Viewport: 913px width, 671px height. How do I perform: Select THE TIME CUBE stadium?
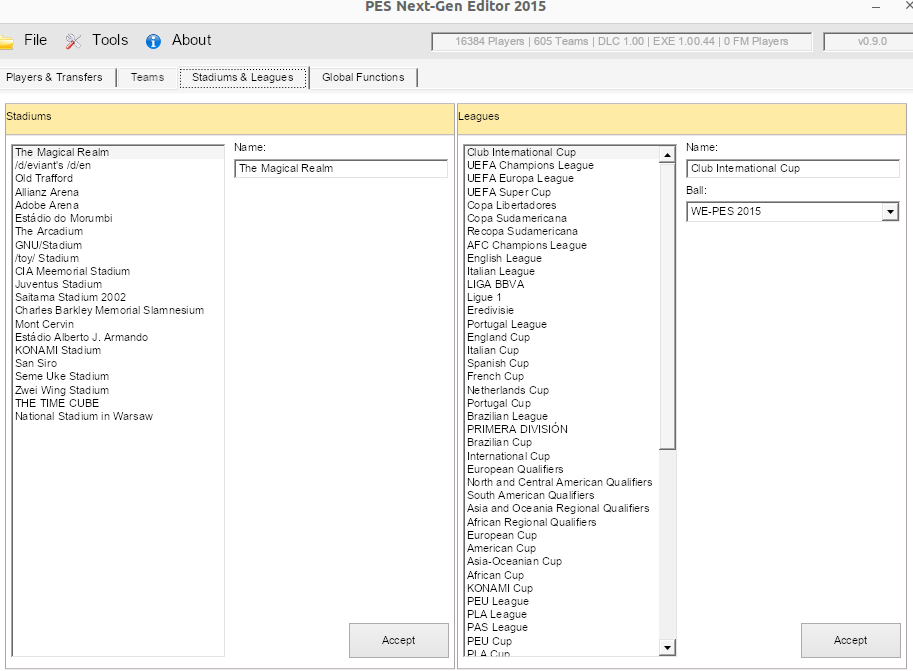[x=118, y=403]
